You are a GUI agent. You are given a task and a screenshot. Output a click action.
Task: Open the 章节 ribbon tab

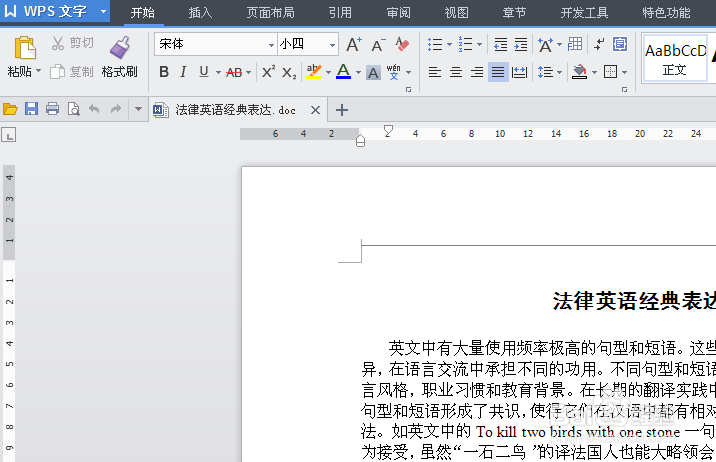(515, 12)
